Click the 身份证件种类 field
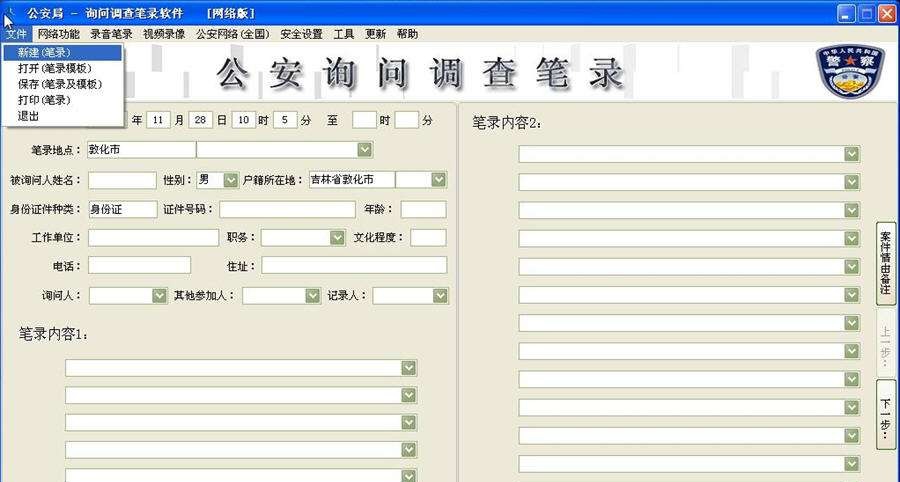The width and height of the screenshot is (900, 482). click(123, 209)
